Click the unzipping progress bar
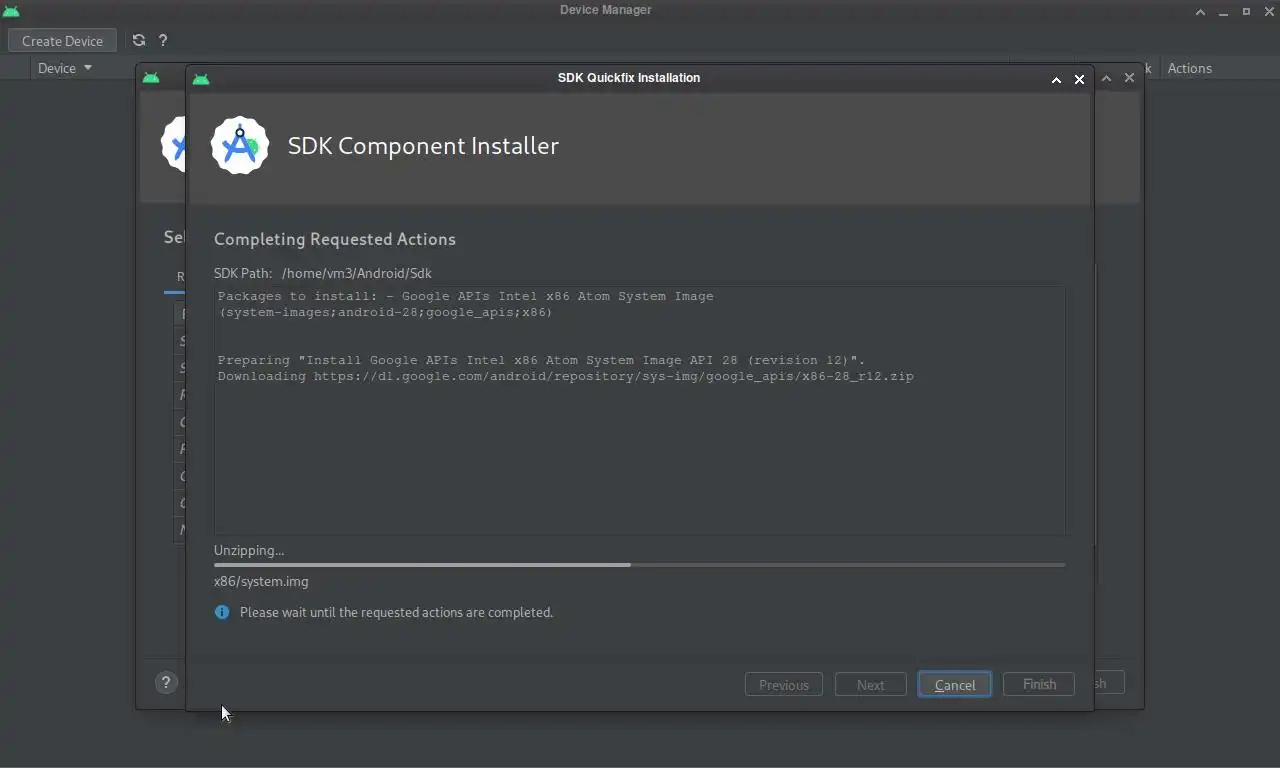 [640, 565]
